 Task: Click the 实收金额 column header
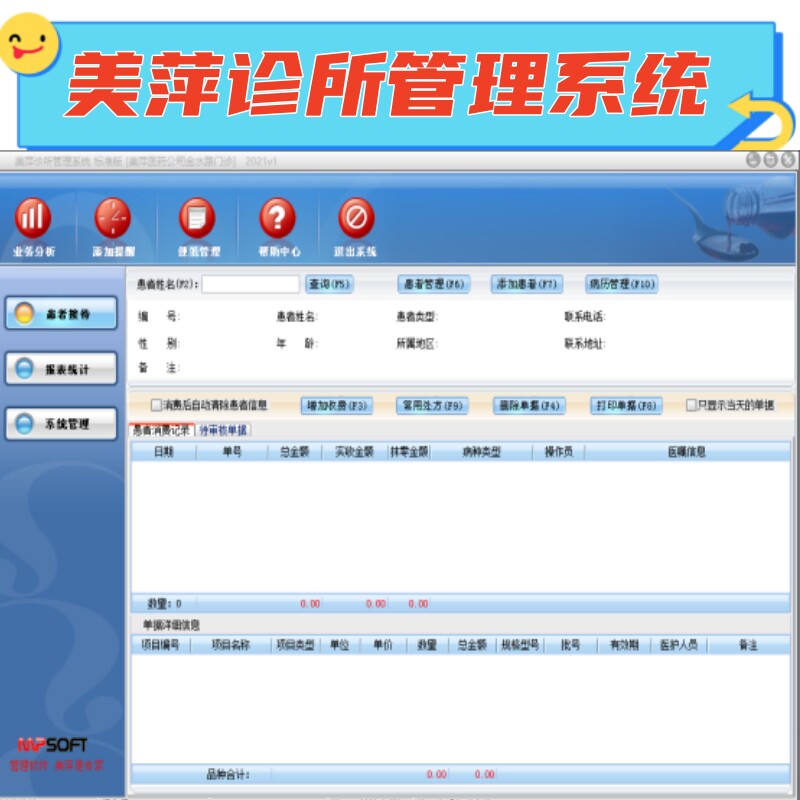pos(354,452)
